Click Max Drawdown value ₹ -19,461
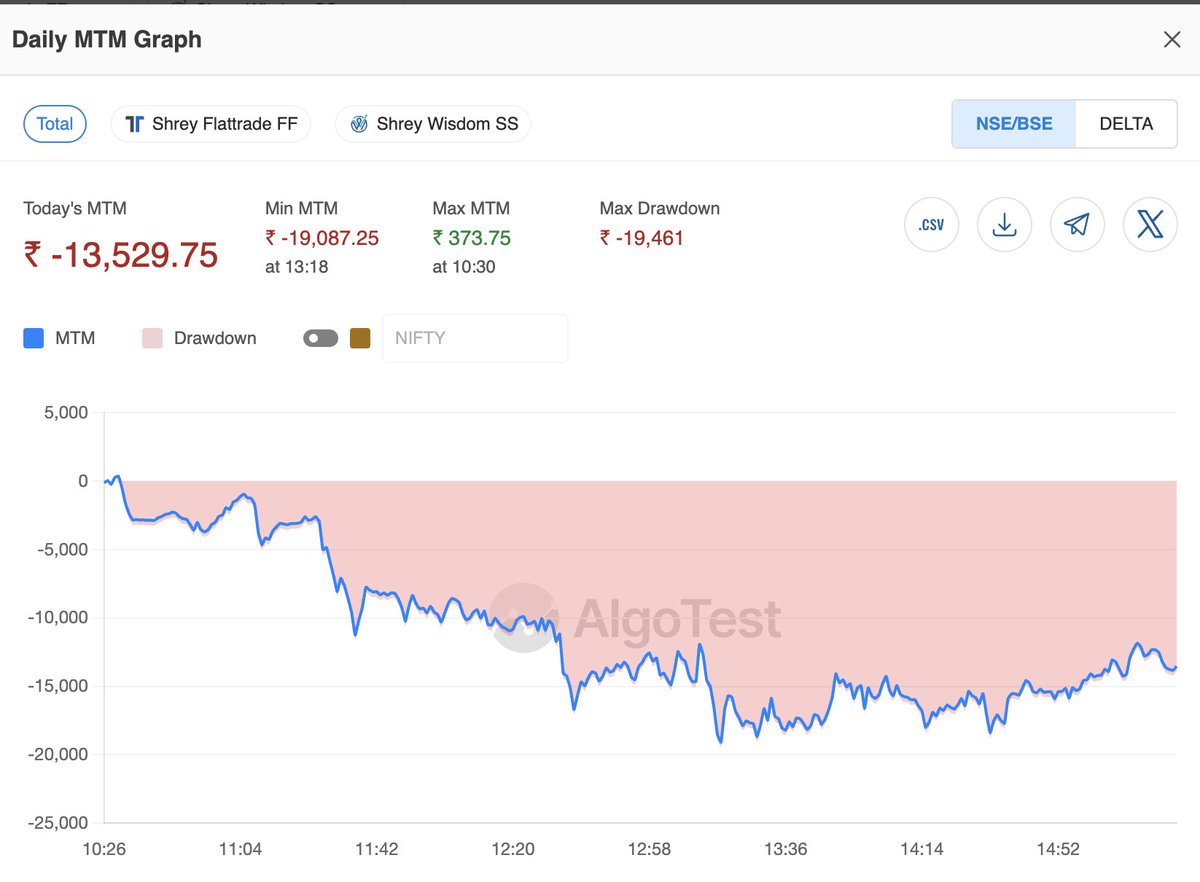Viewport: 1200px width, 882px height. click(x=642, y=238)
